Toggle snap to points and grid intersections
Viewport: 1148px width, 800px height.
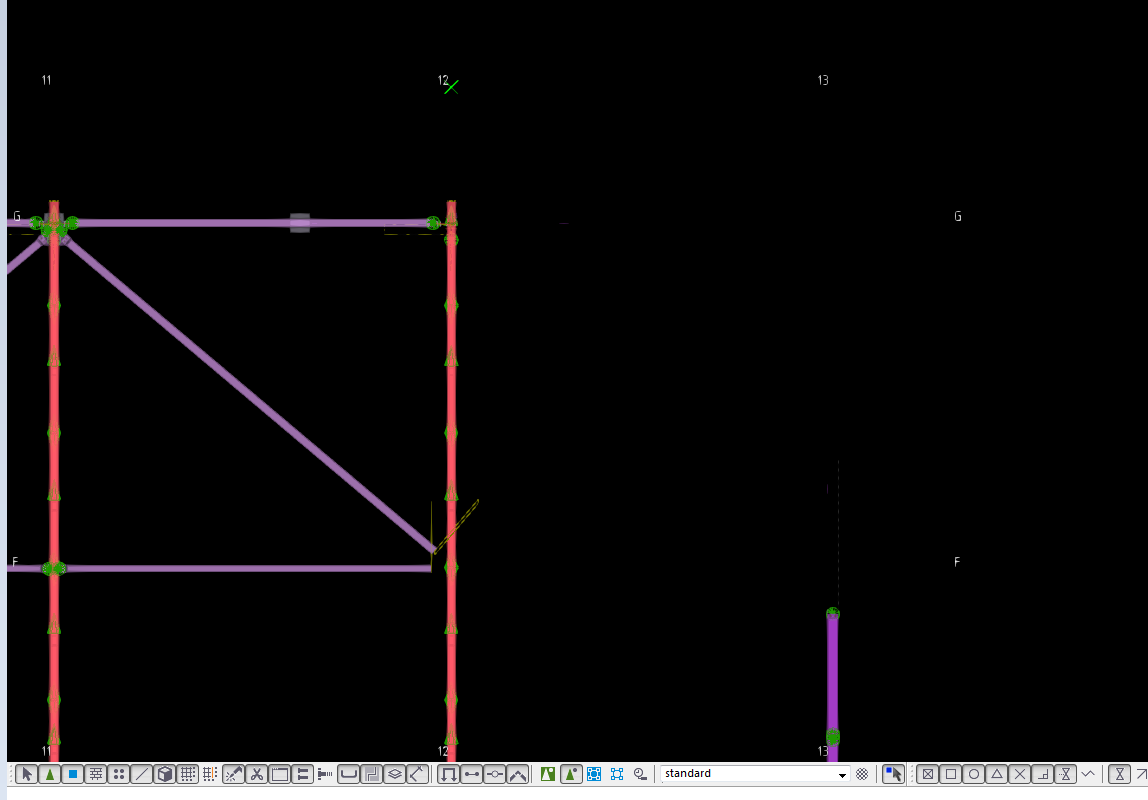click(x=928, y=774)
